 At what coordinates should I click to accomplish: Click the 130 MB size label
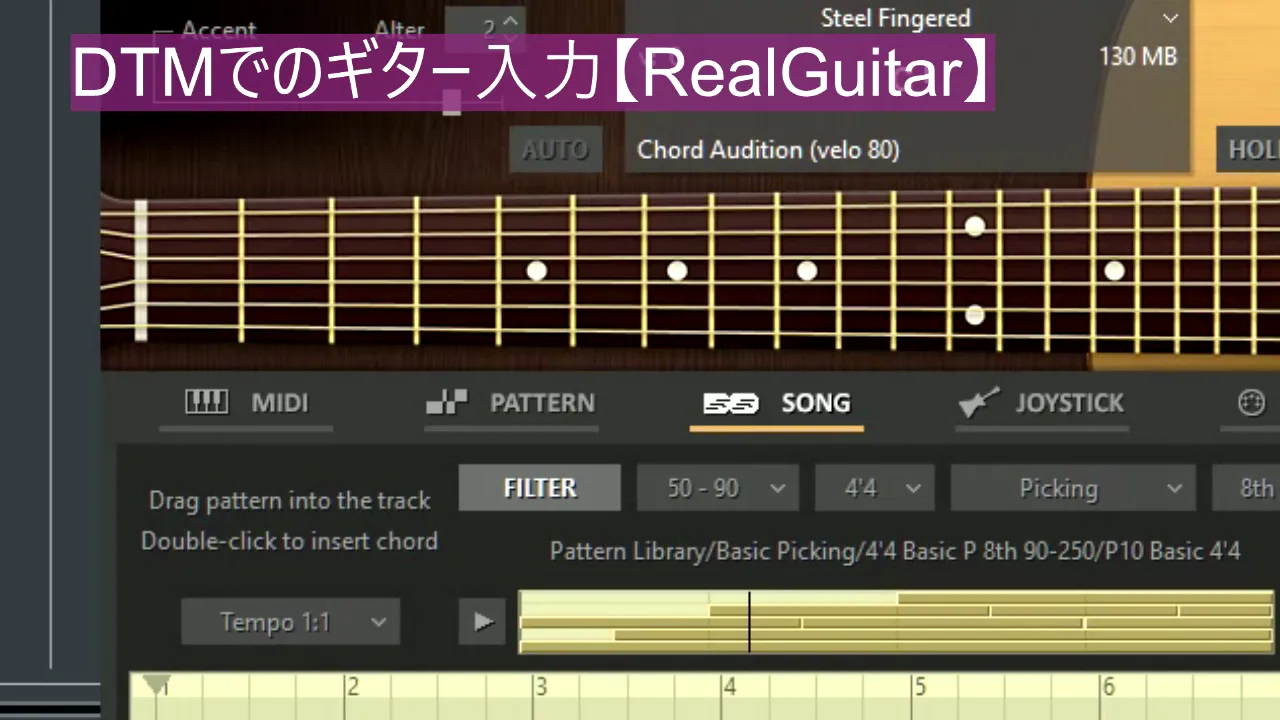pos(1138,56)
